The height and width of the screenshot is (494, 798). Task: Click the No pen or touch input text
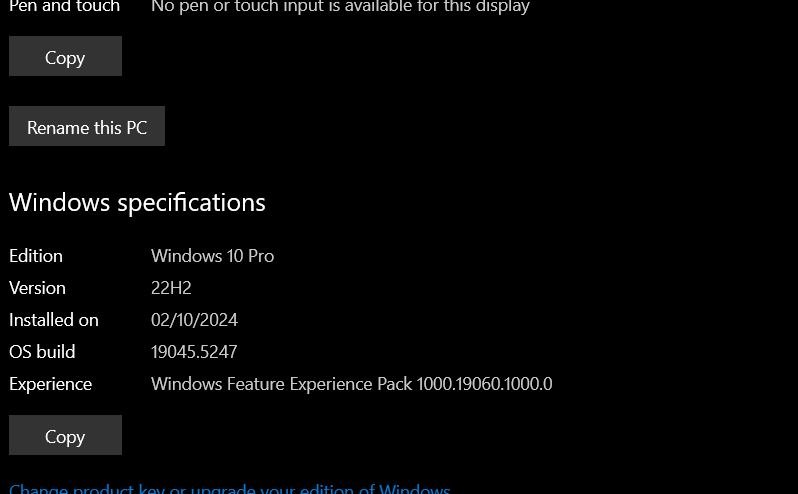[x=340, y=7]
